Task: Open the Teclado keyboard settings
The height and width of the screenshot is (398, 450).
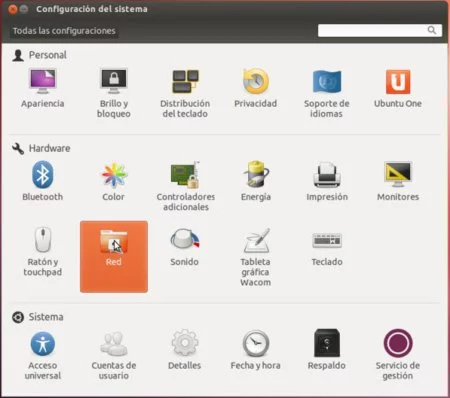Action: pos(327,248)
